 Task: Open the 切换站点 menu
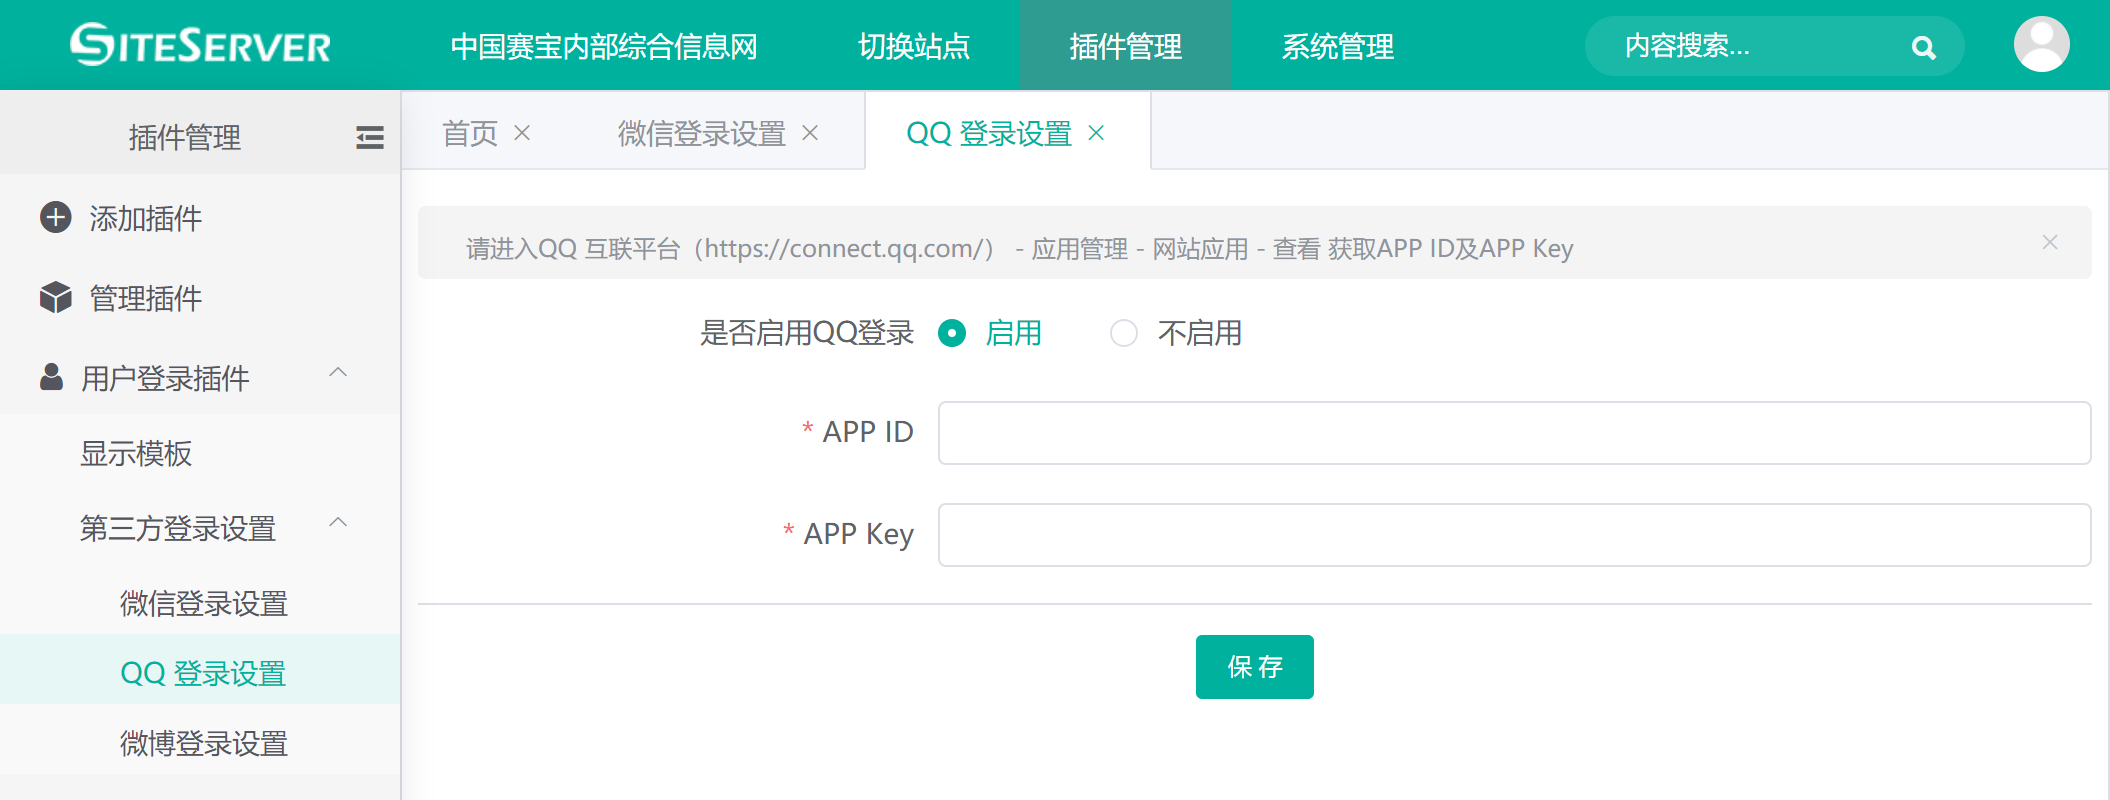tap(914, 46)
